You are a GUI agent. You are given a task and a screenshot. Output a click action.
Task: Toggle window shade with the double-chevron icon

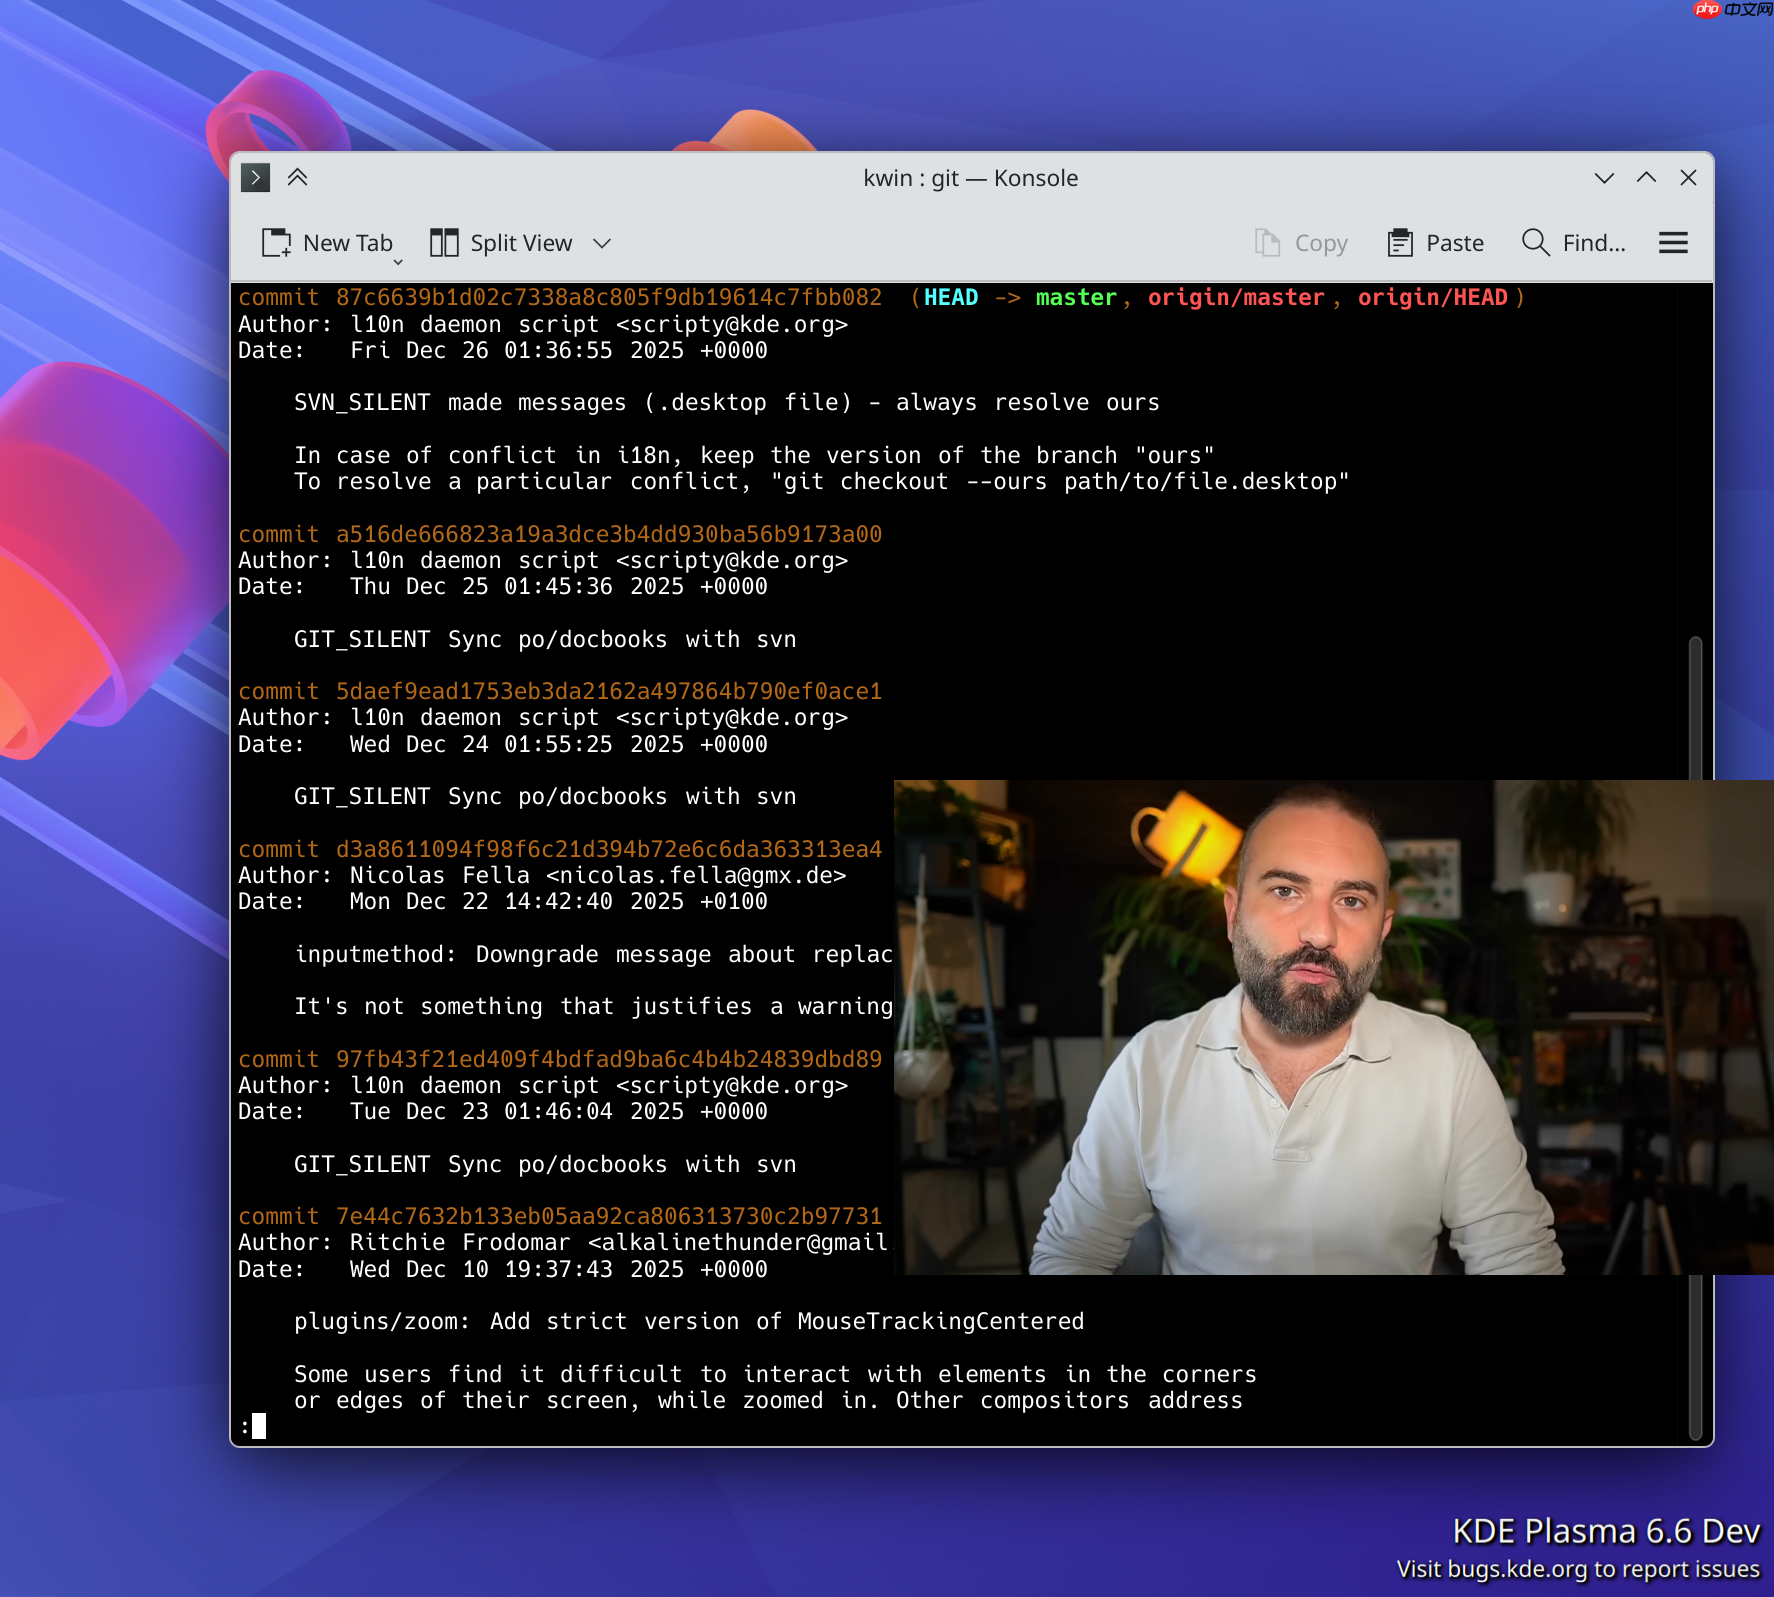tap(298, 177)
